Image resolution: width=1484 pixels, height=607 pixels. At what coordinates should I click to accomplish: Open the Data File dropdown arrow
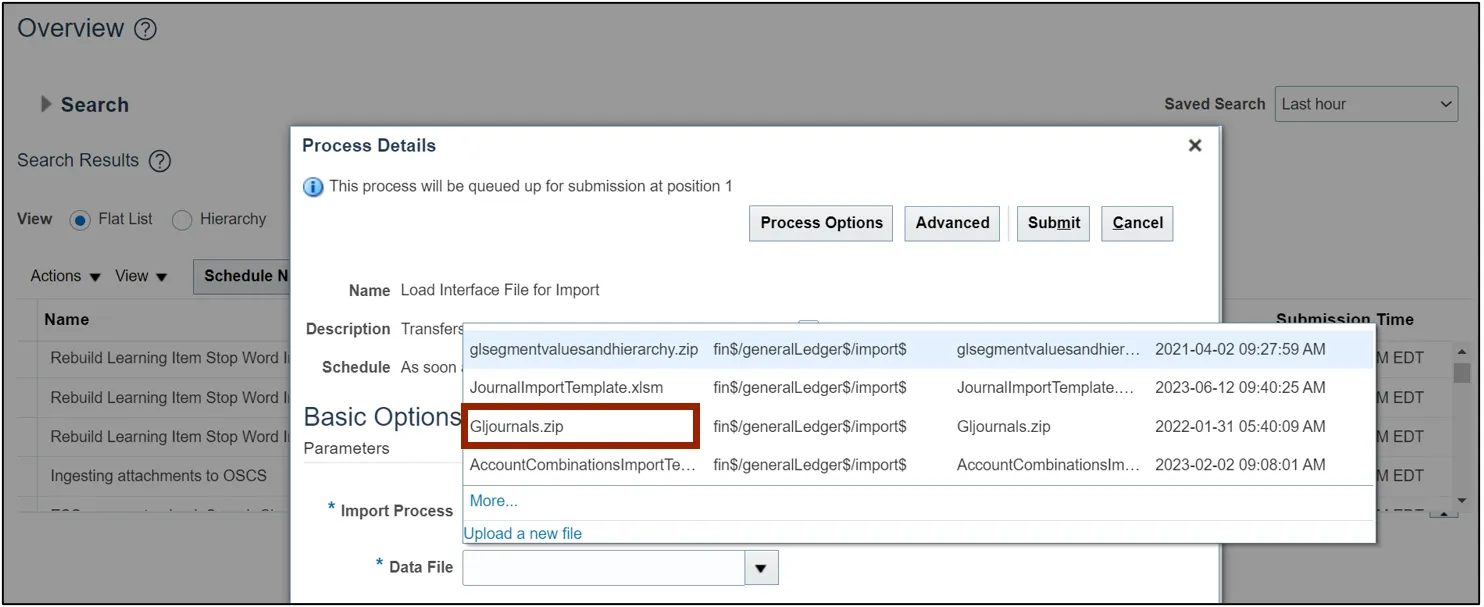tap(761, 568)
